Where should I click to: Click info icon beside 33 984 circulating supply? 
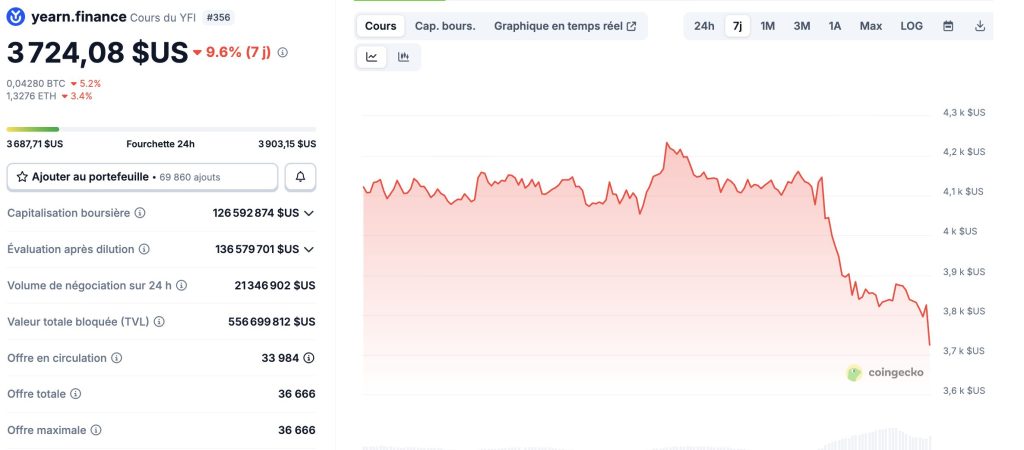tap(309, 358)
